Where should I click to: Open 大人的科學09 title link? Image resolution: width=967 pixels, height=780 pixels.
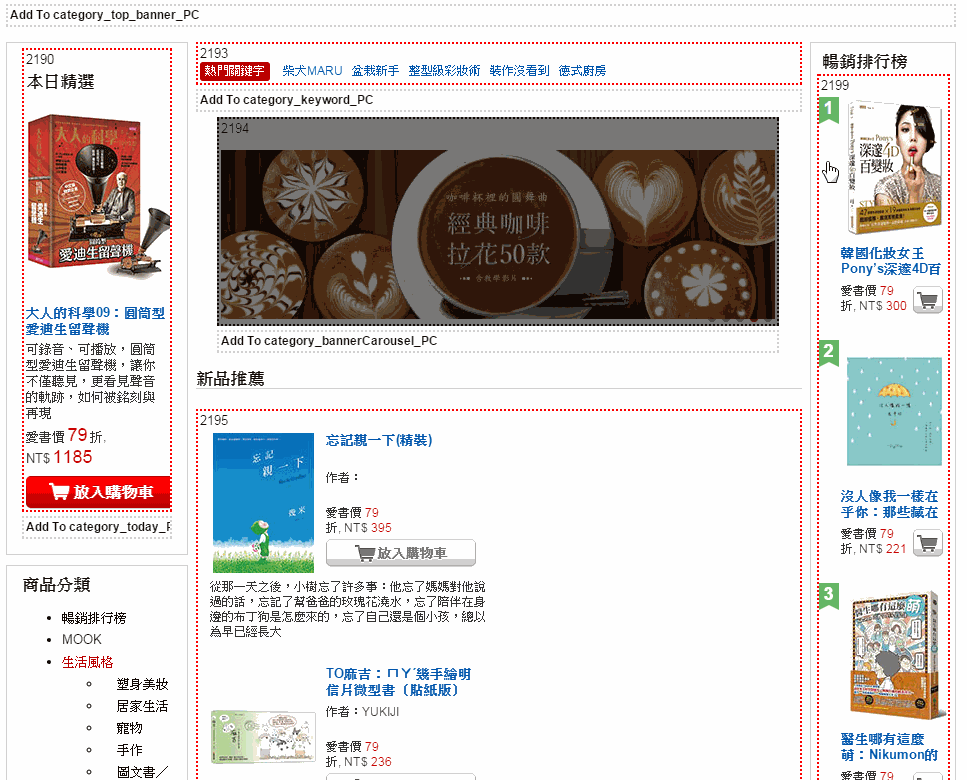(96, 321)
